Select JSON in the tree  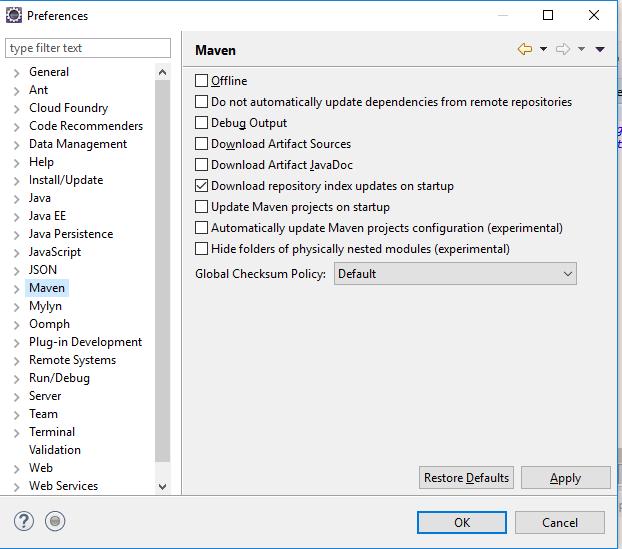click(43, 270)
